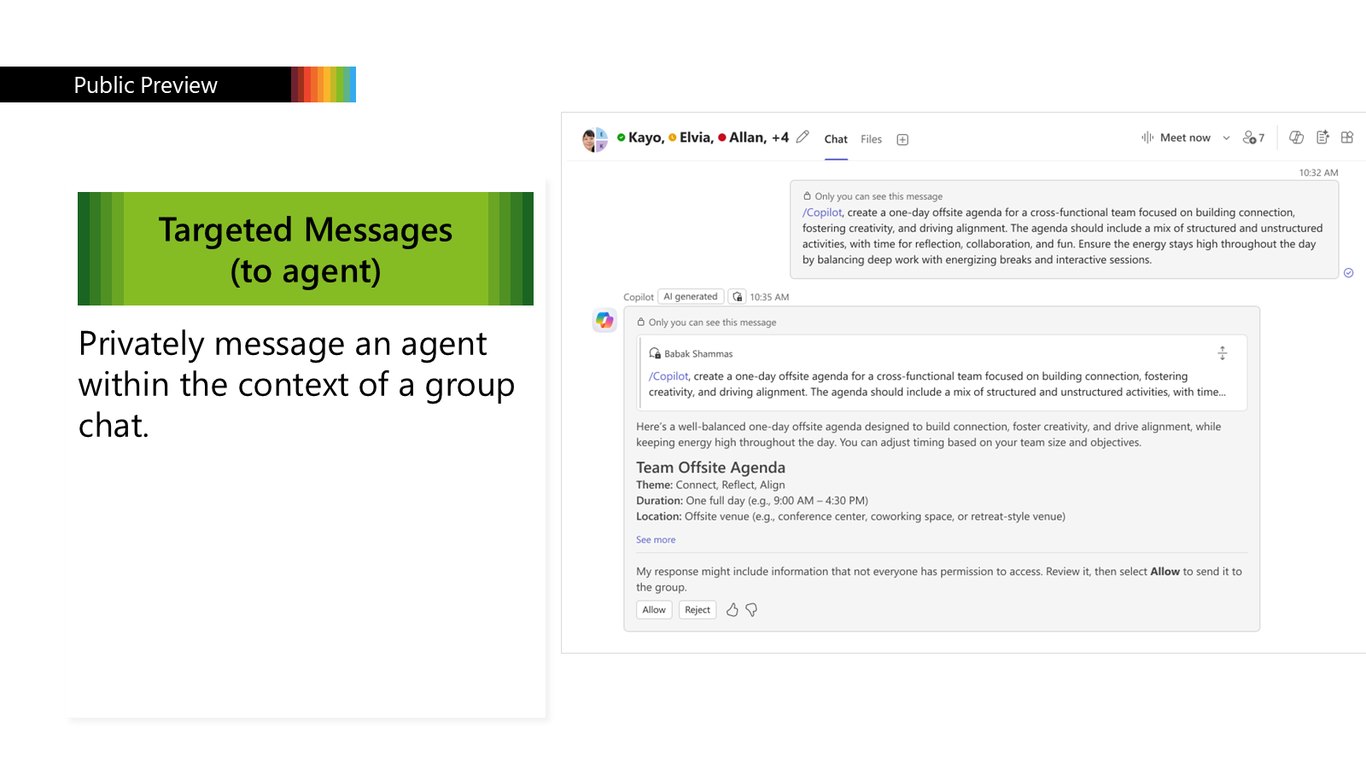The width and height of the screenshot is (1366, 768).
Task: Expand the quoted Babak Shammas message
Action: (x=1222, y=353)
